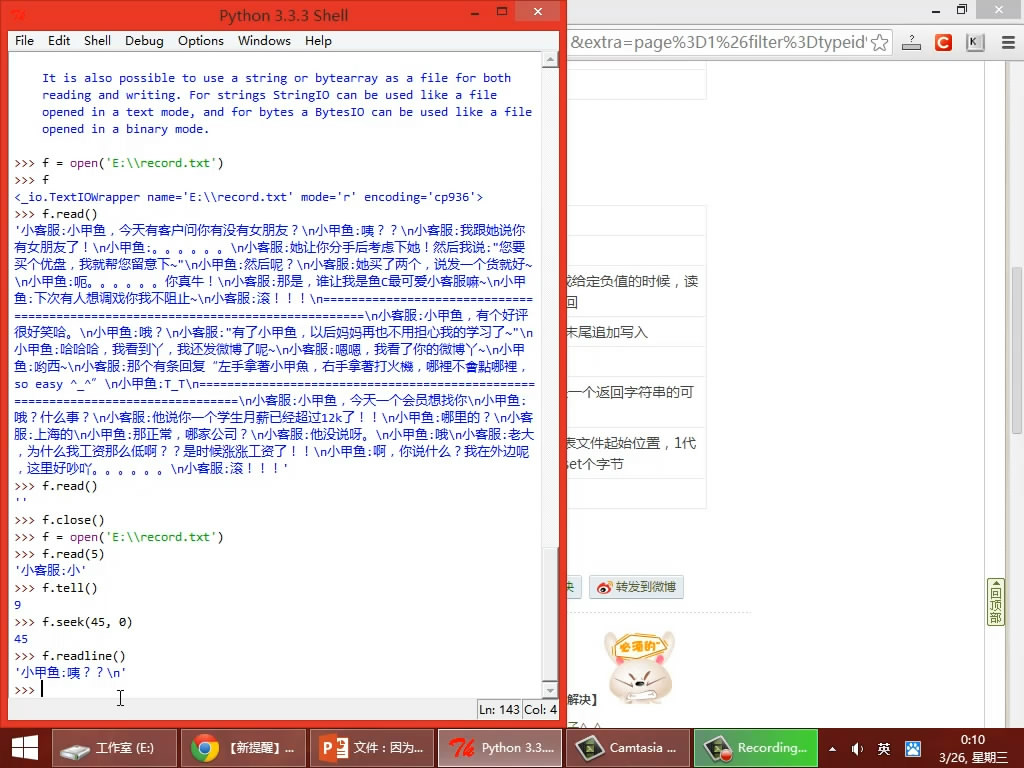Click the Chrome bookmark star icon

pyautogui.click(x=879, y=43)
